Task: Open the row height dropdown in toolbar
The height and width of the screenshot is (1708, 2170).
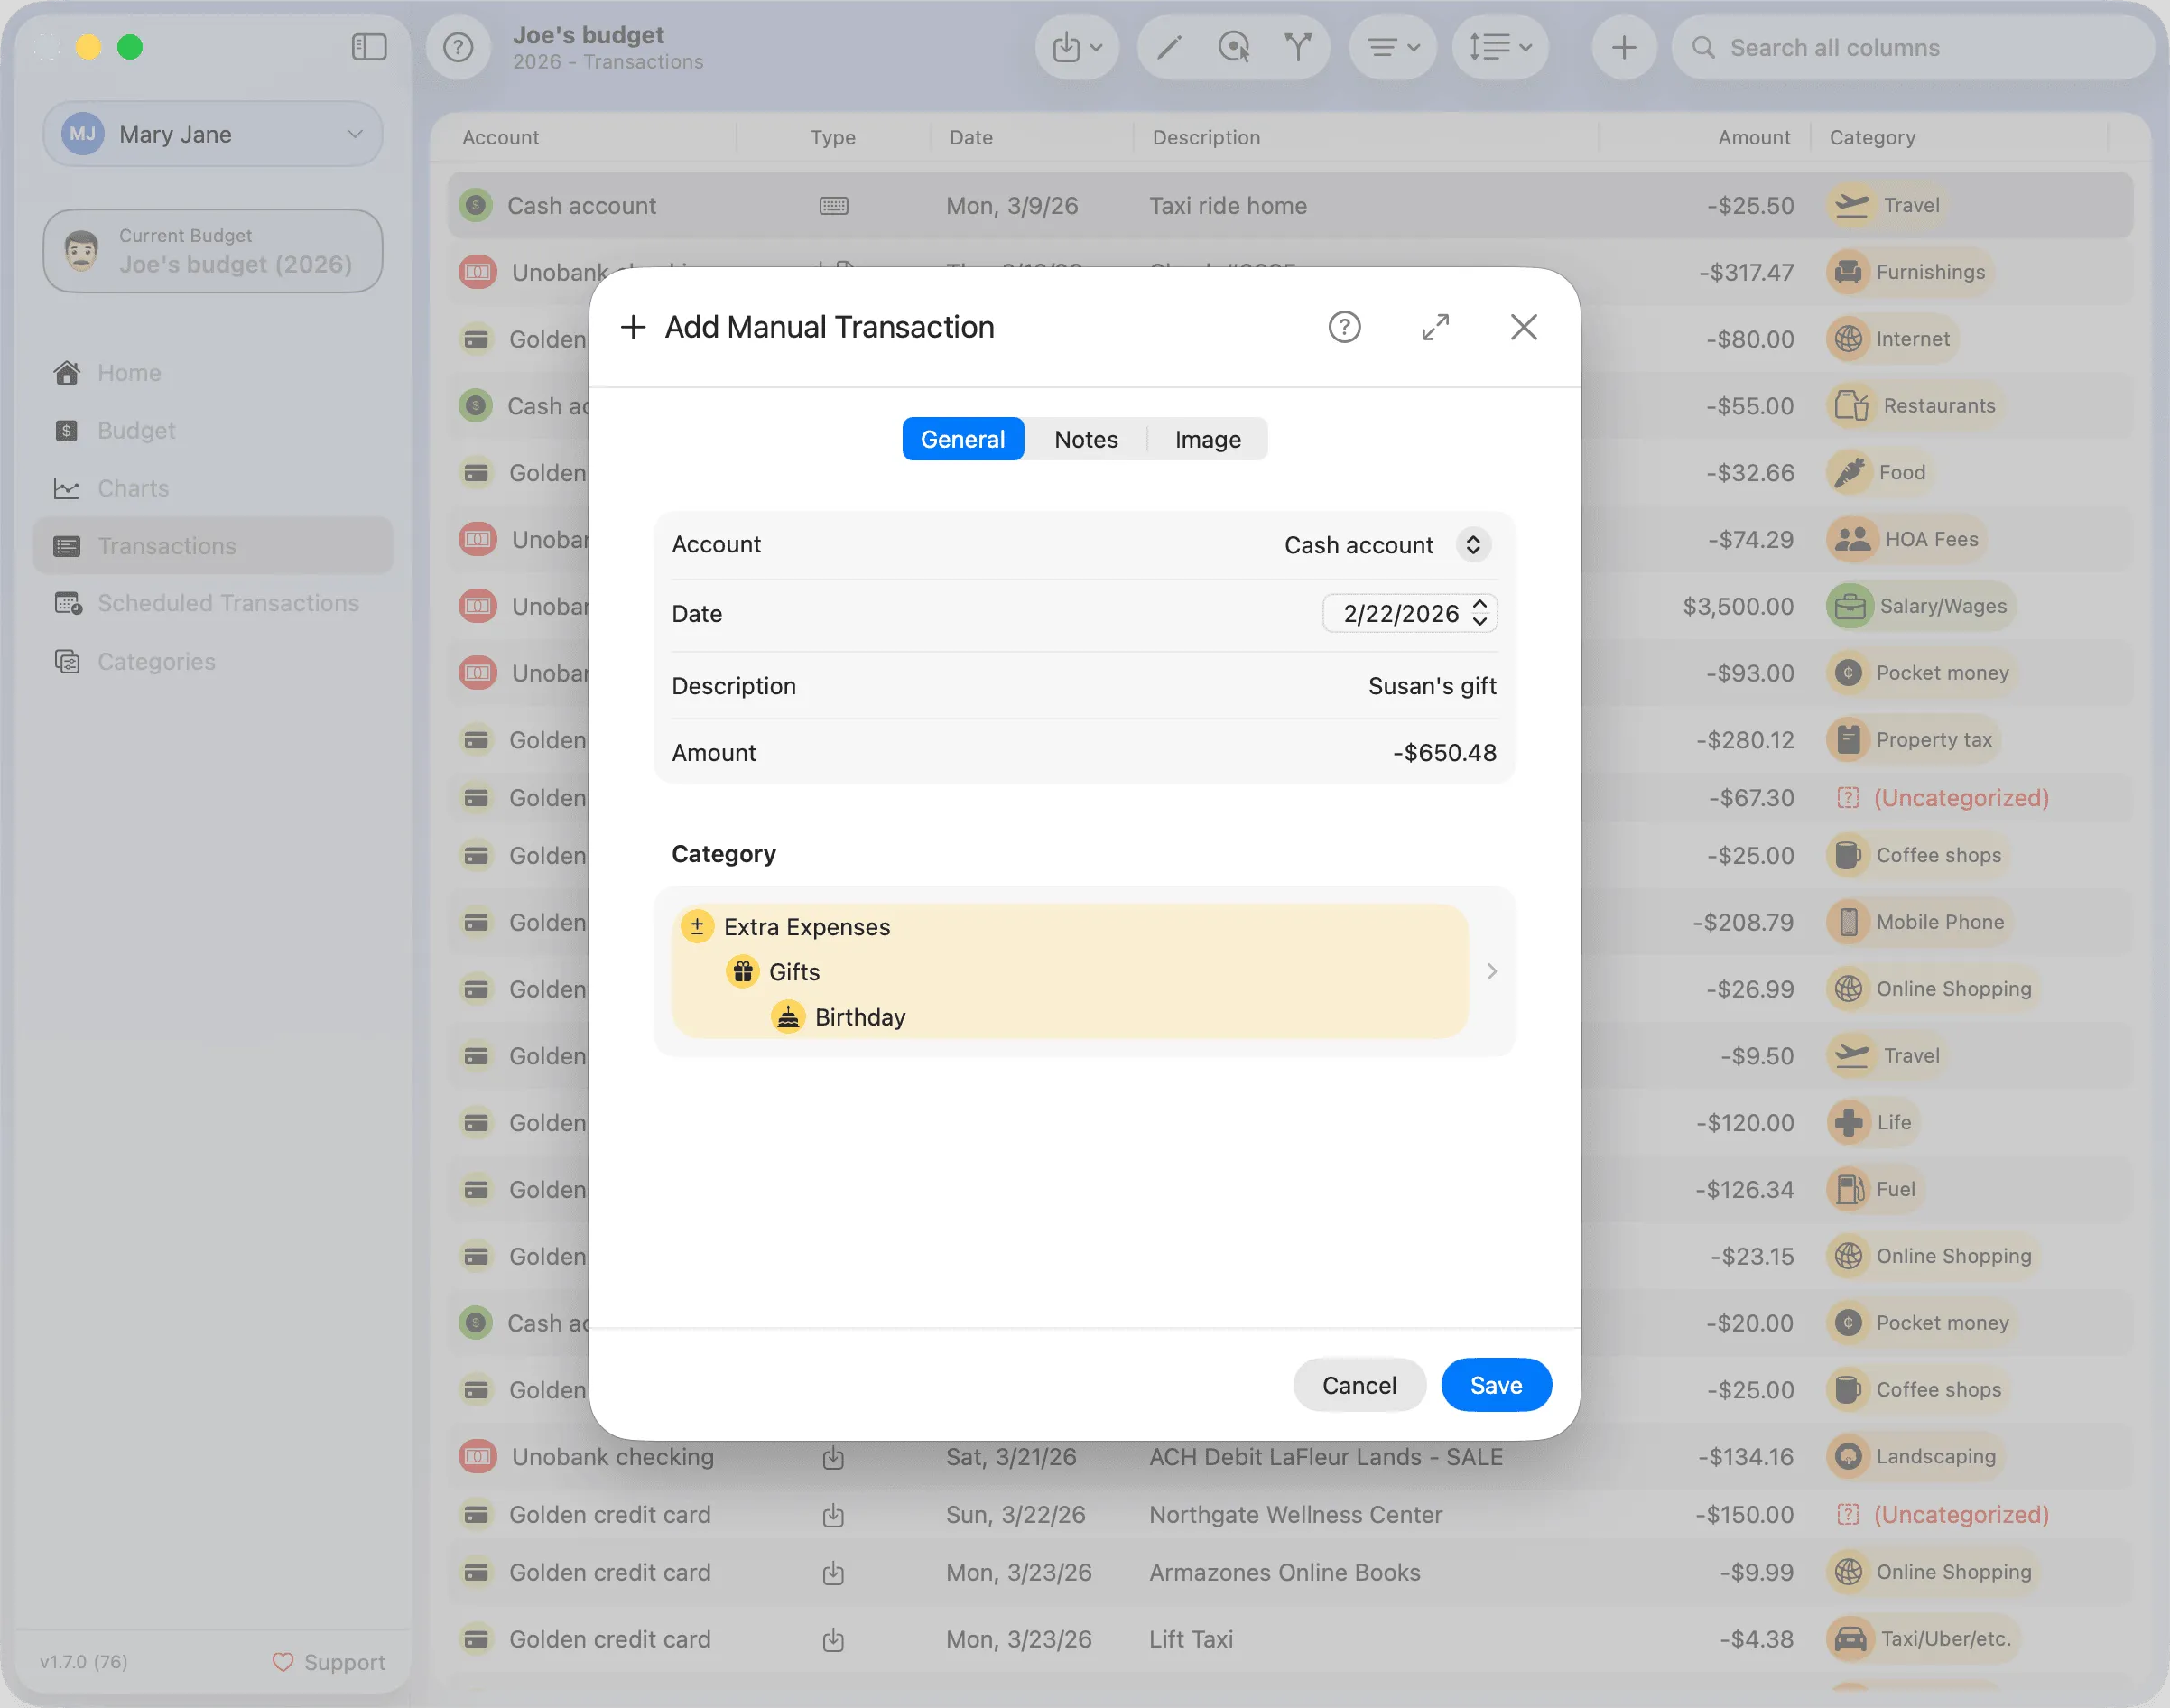Action: (x=1500, y=47)
